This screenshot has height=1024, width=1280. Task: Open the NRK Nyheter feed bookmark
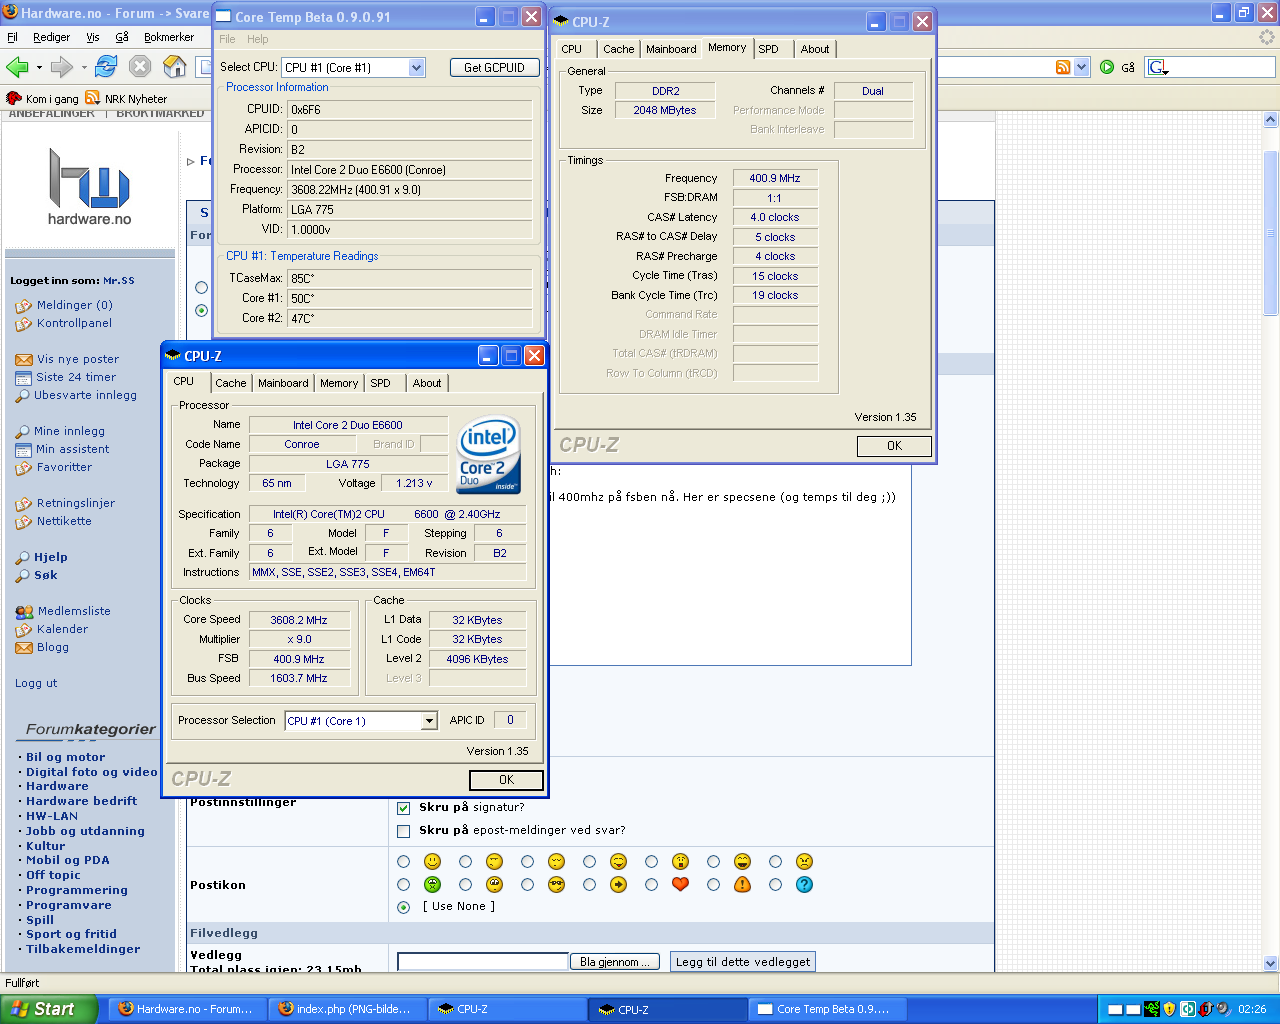coord(127,99)
